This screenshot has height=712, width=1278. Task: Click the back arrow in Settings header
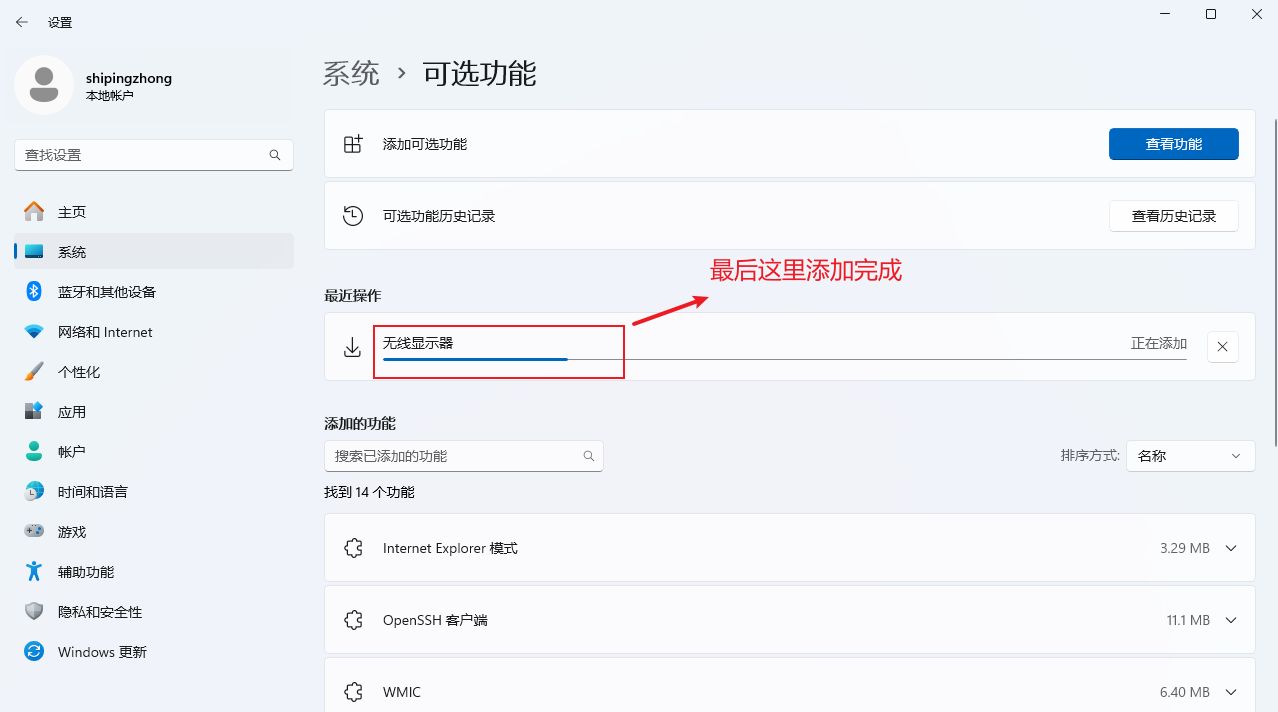click(22, 22)
